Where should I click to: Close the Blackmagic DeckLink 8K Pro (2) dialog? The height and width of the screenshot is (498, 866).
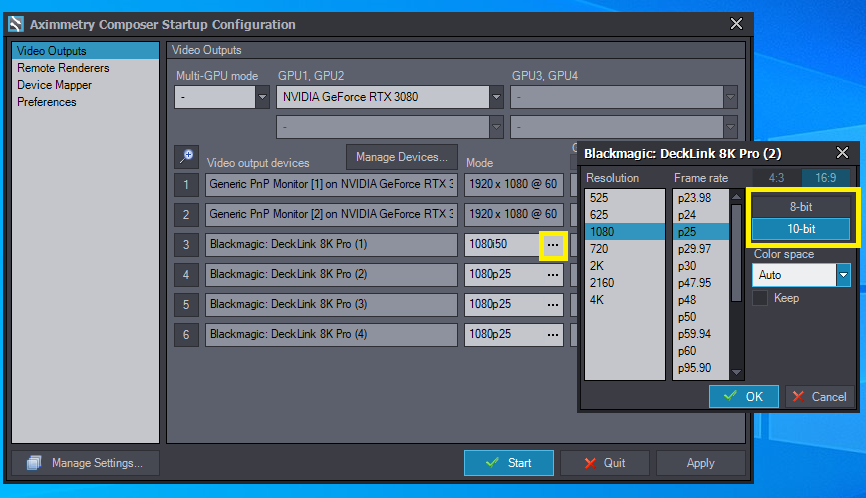coord(842,153)
